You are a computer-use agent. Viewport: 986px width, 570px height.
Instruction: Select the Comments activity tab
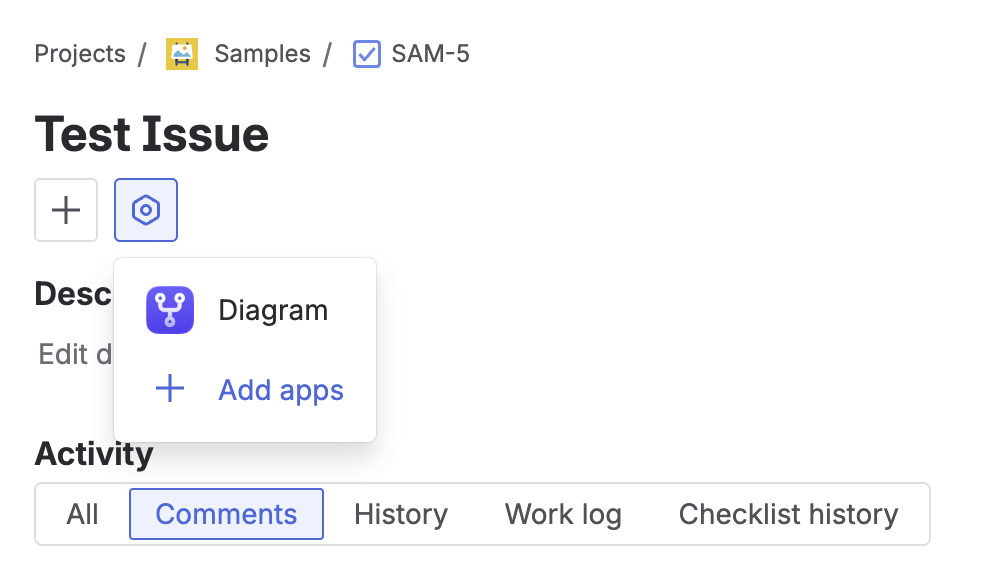pyautogui.click(x=226, y=514)
